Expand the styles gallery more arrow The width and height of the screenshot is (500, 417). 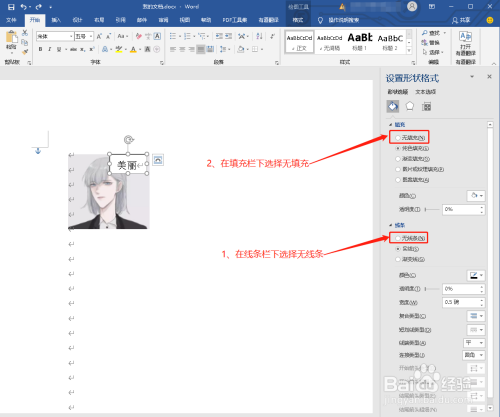409,51
